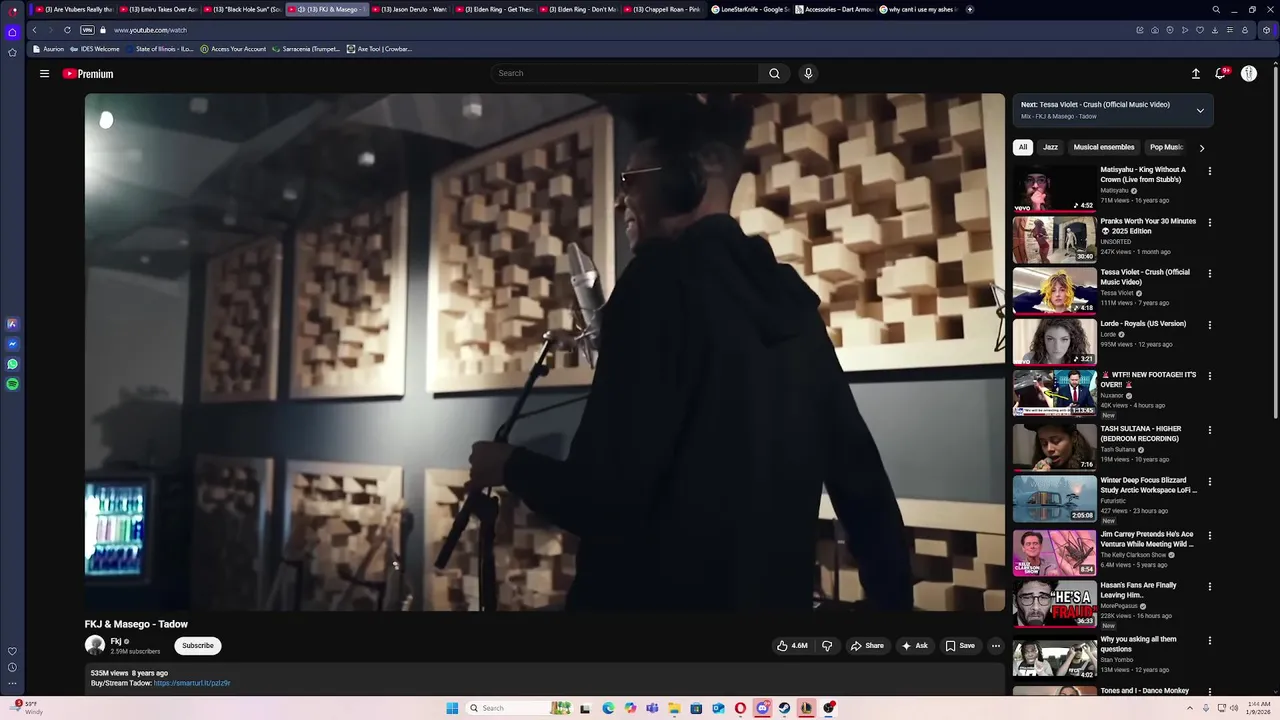Open Tones and I Dance Monkey title
The width and height of the screenshot is (1280, 720).
[x=1145, y=691]
